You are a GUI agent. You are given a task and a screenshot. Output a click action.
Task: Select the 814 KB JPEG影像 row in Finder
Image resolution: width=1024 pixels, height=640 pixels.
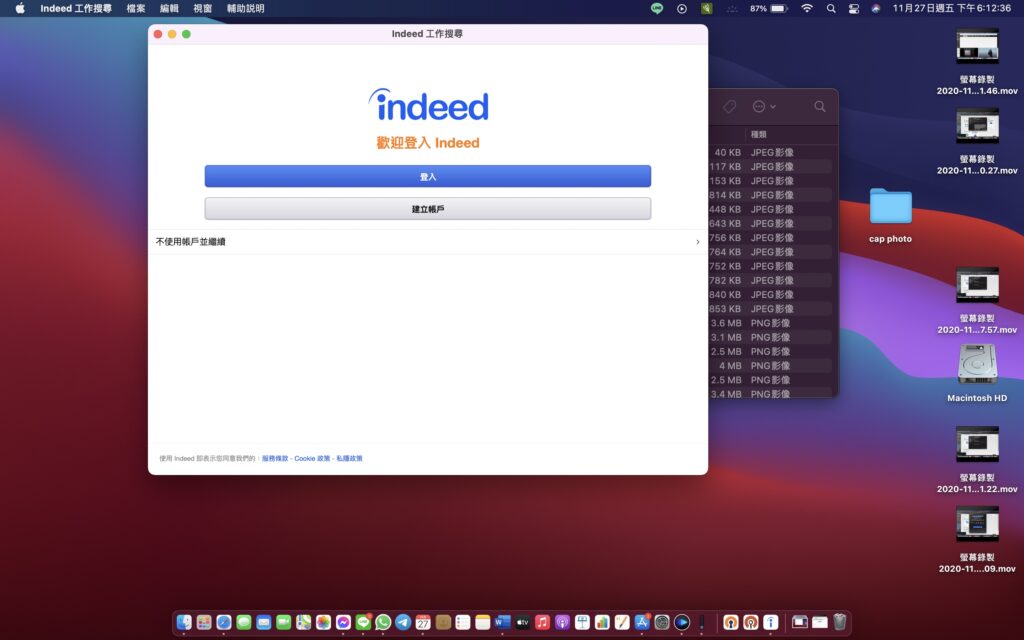pos(771,195)
